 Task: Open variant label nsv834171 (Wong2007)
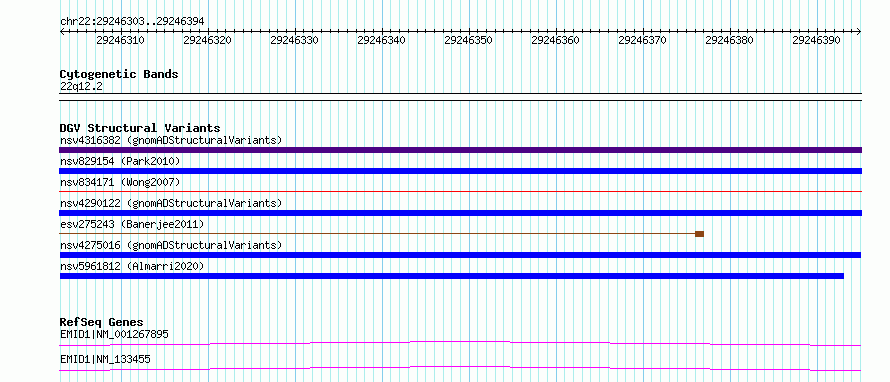pos(120,182)
